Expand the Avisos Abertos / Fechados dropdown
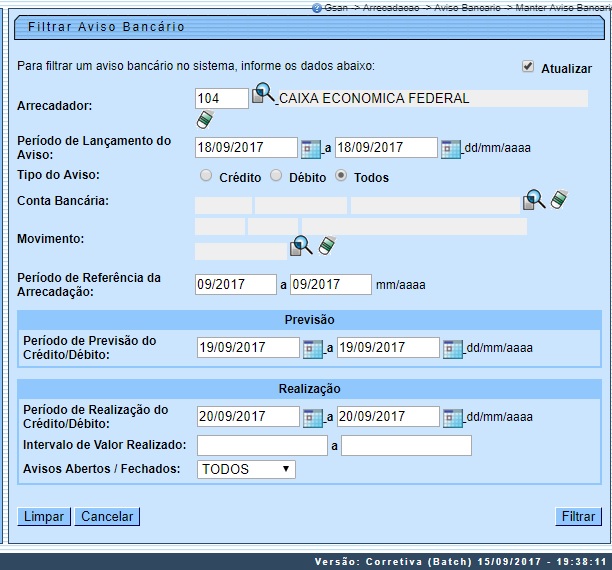The image size is (612, 570). click(246, 468)
